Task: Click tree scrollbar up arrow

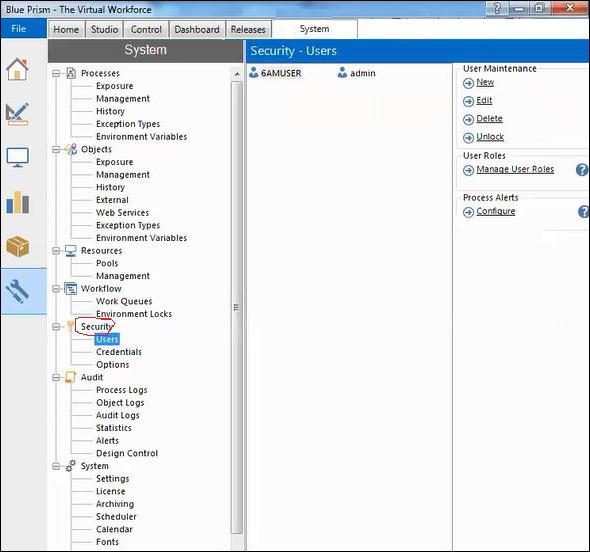Action: tap(237, 74)
